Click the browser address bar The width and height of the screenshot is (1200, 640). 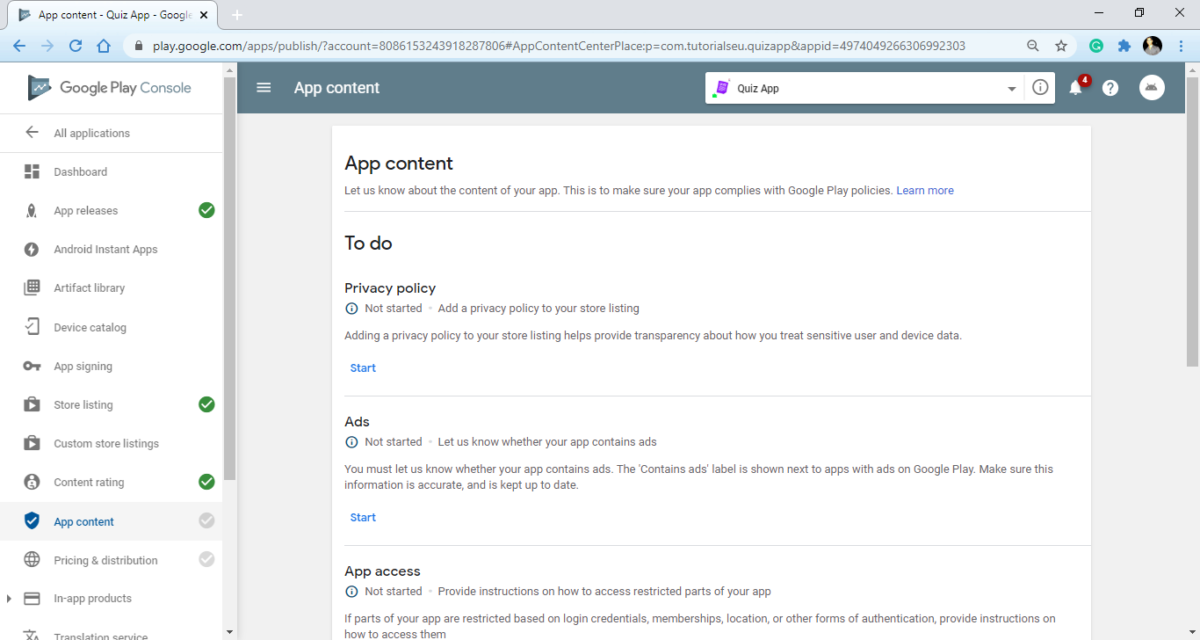tap(560, 46)
